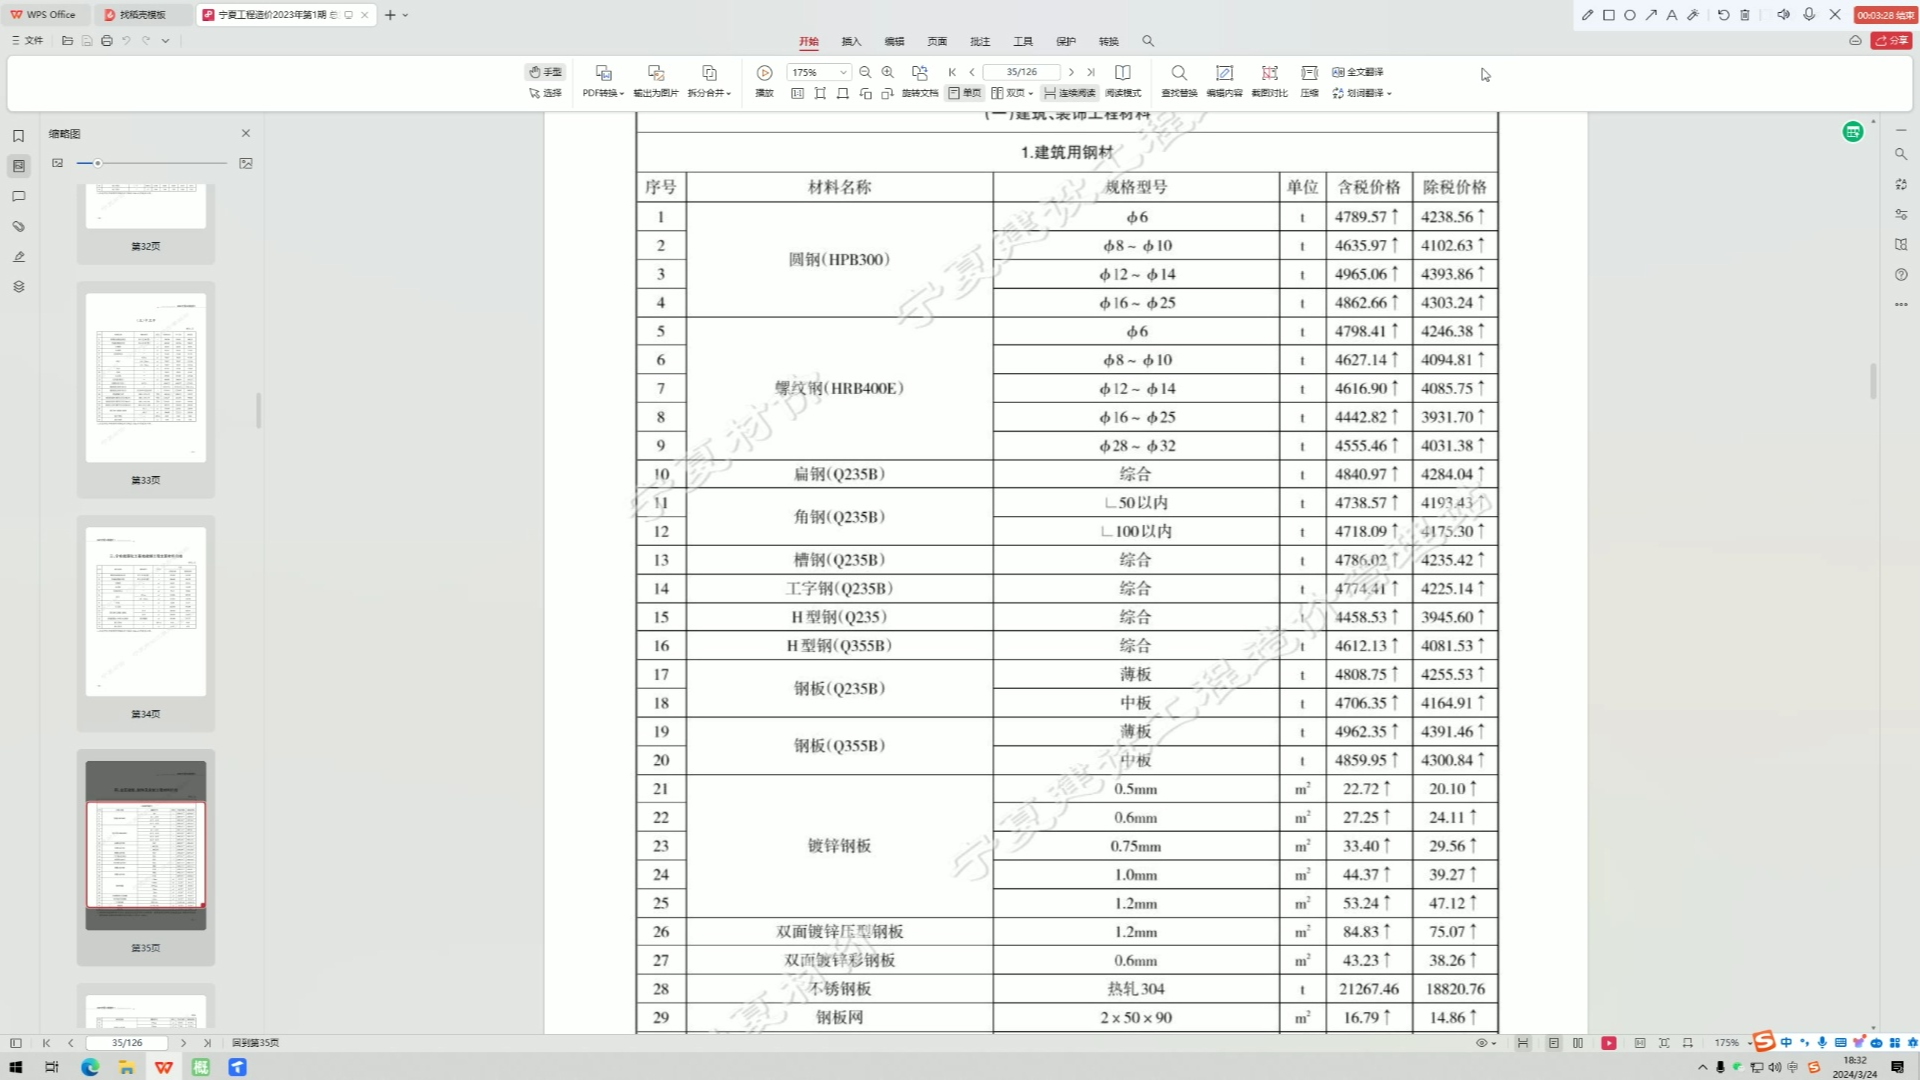The height and width of the screenshot is (1080, 1920).
Task: Zoom in with the plus magnifier
Action: (x=888, y=72)
